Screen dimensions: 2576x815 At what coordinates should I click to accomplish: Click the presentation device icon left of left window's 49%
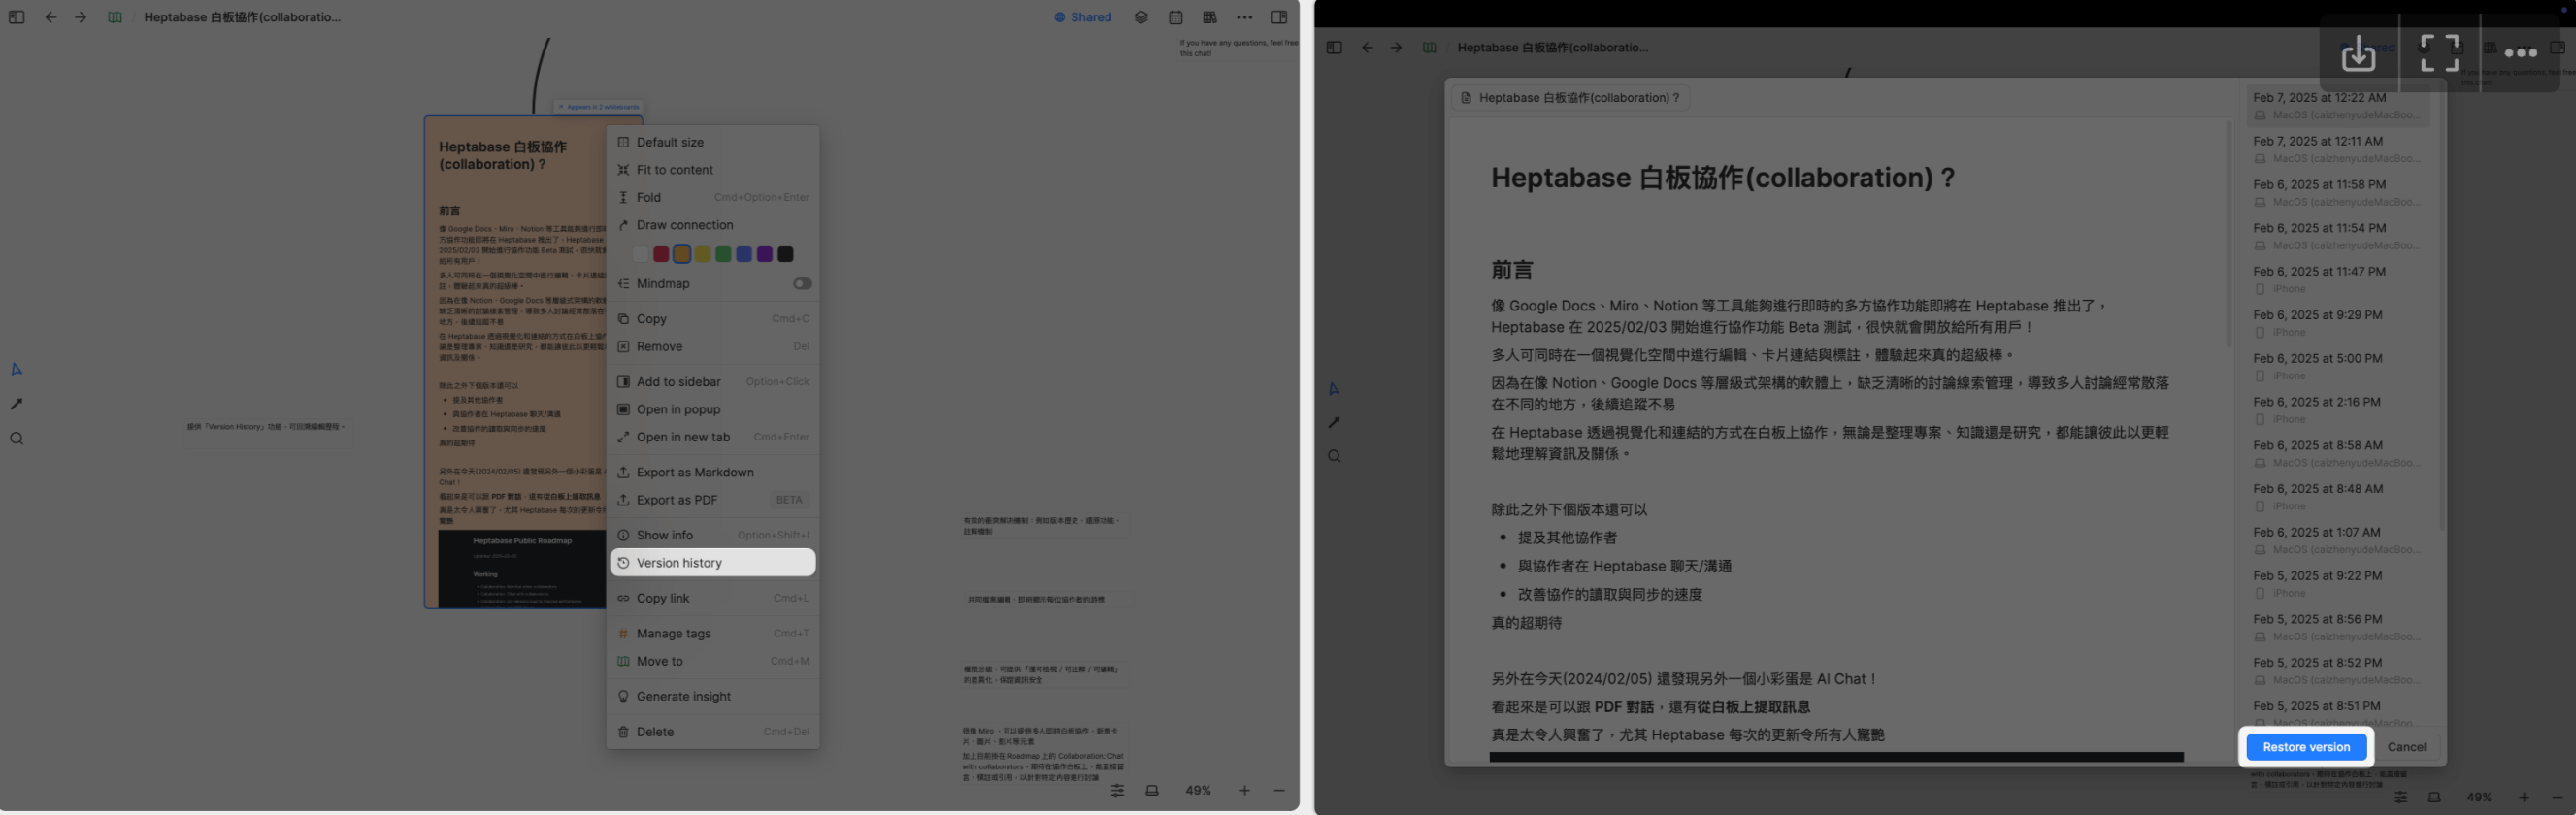point(1152,790)
